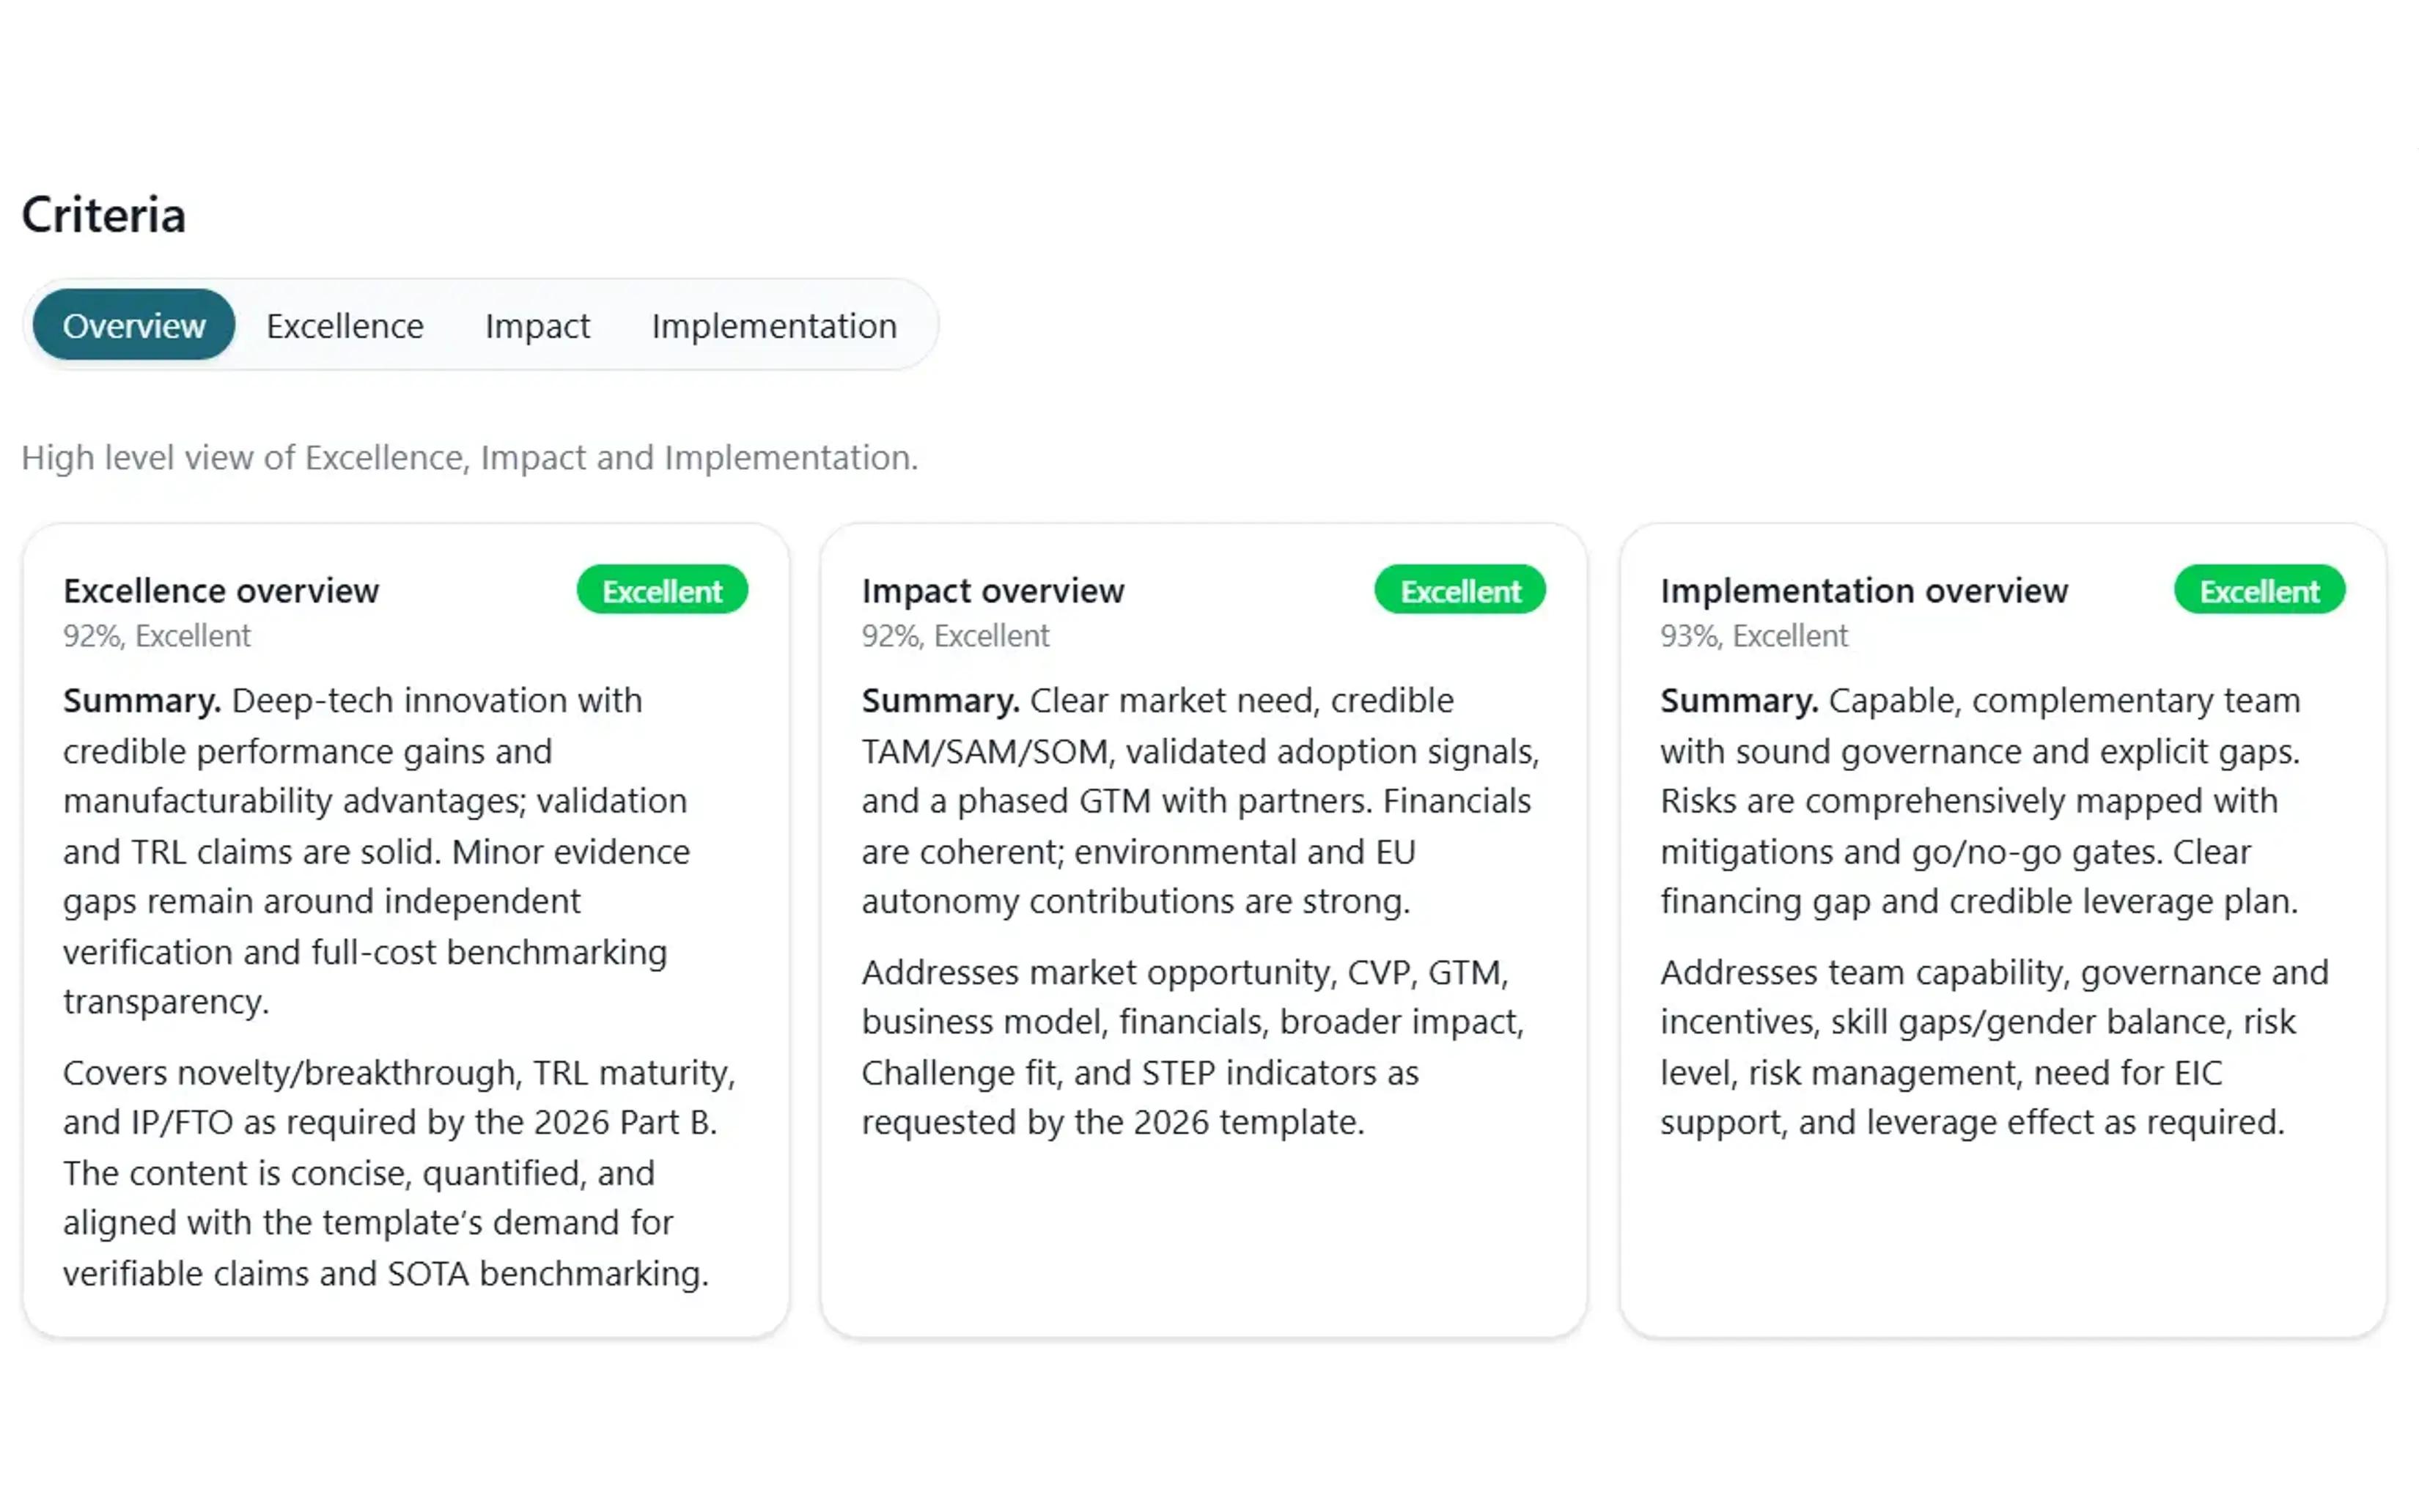The image size is (2419, 1512).
Task: Click the Implementation overview card title
Action: click(1864, 590)
